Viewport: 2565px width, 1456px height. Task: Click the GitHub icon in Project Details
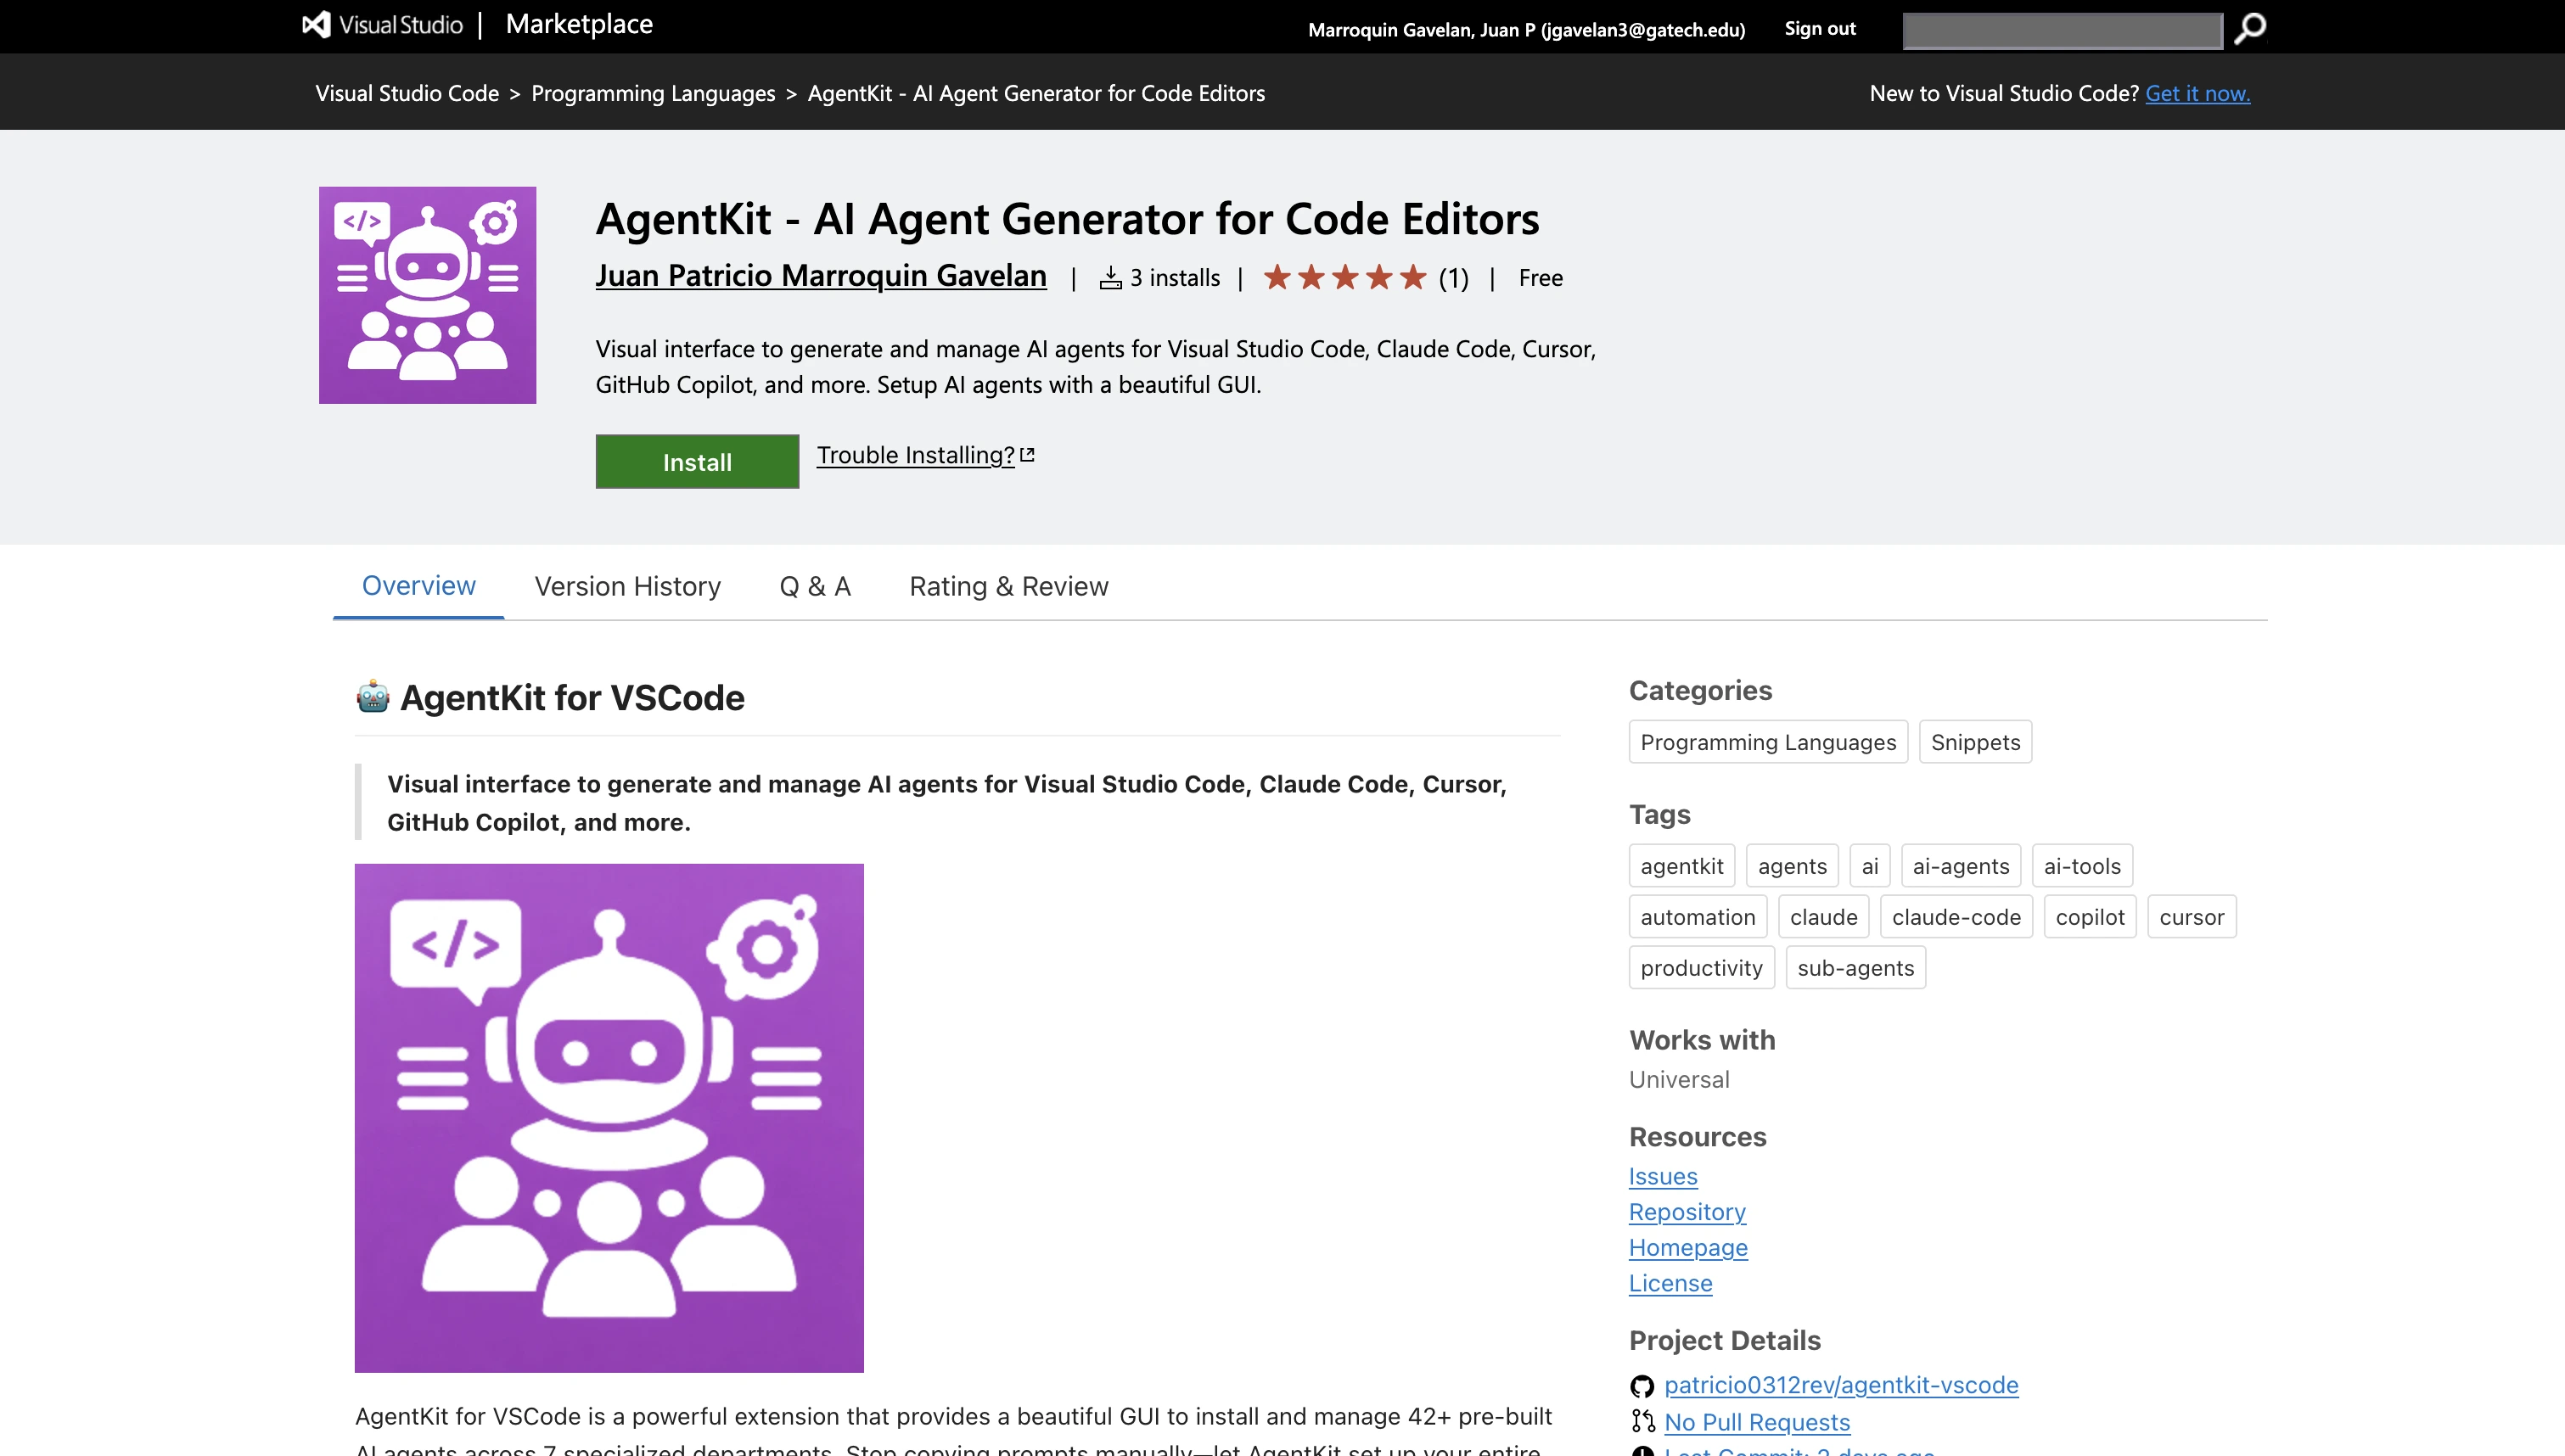(1642, 1386)
